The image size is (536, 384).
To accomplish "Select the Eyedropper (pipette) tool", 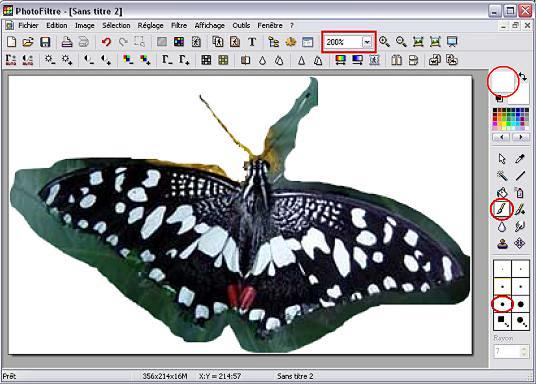I will 520,159.
